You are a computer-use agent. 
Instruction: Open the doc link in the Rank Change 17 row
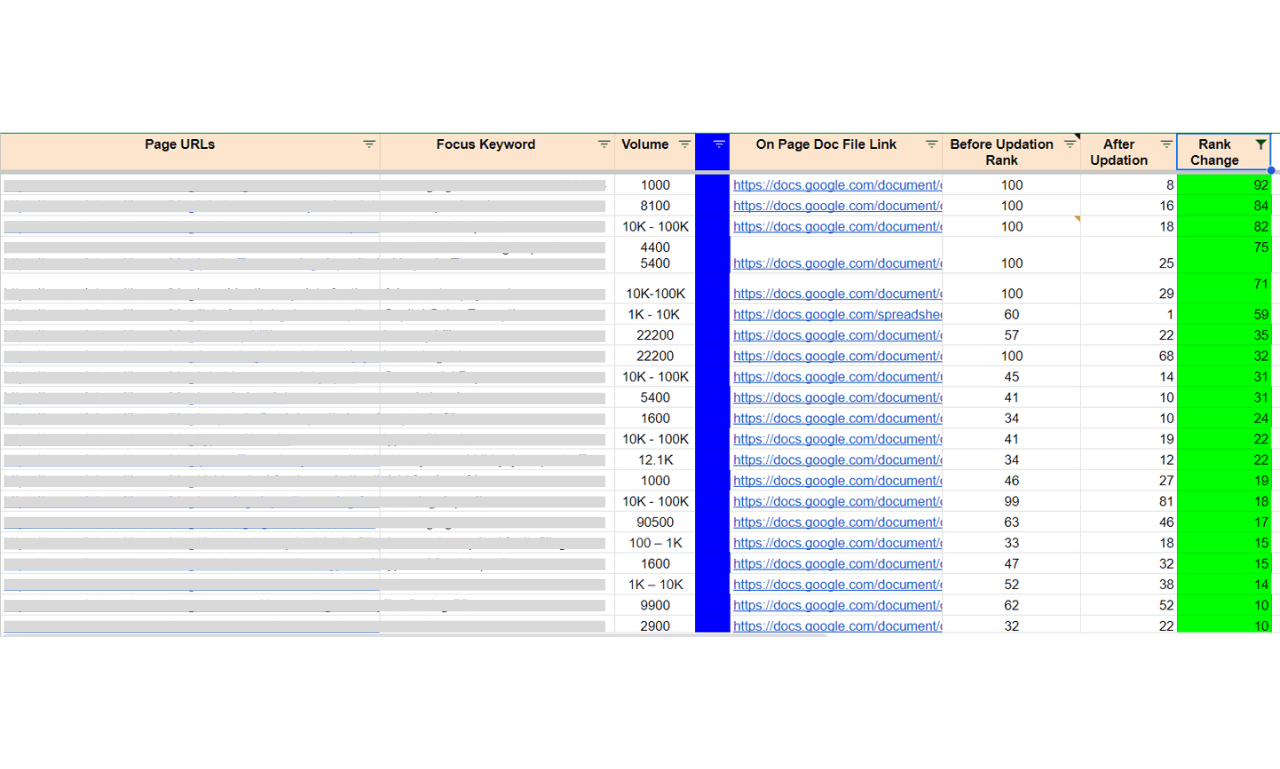coord(837,522)
